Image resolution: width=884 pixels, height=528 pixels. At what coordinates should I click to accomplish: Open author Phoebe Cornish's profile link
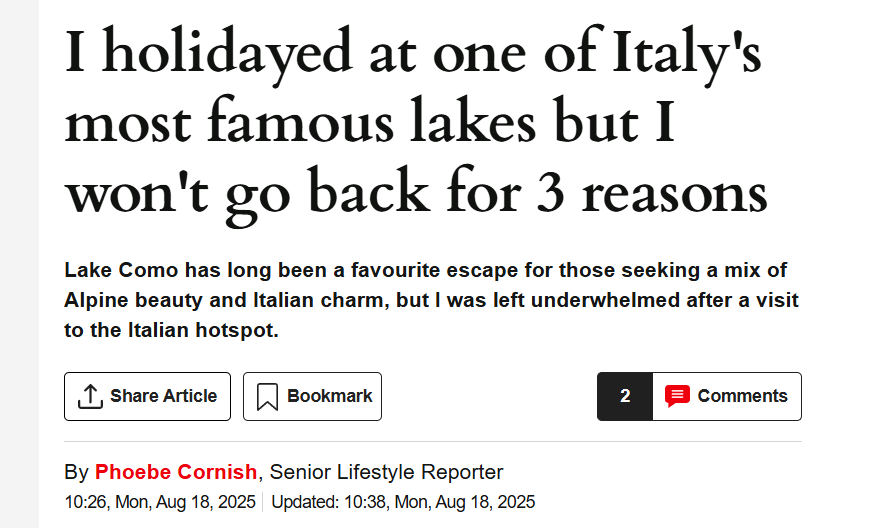click(x=176, y=472)
